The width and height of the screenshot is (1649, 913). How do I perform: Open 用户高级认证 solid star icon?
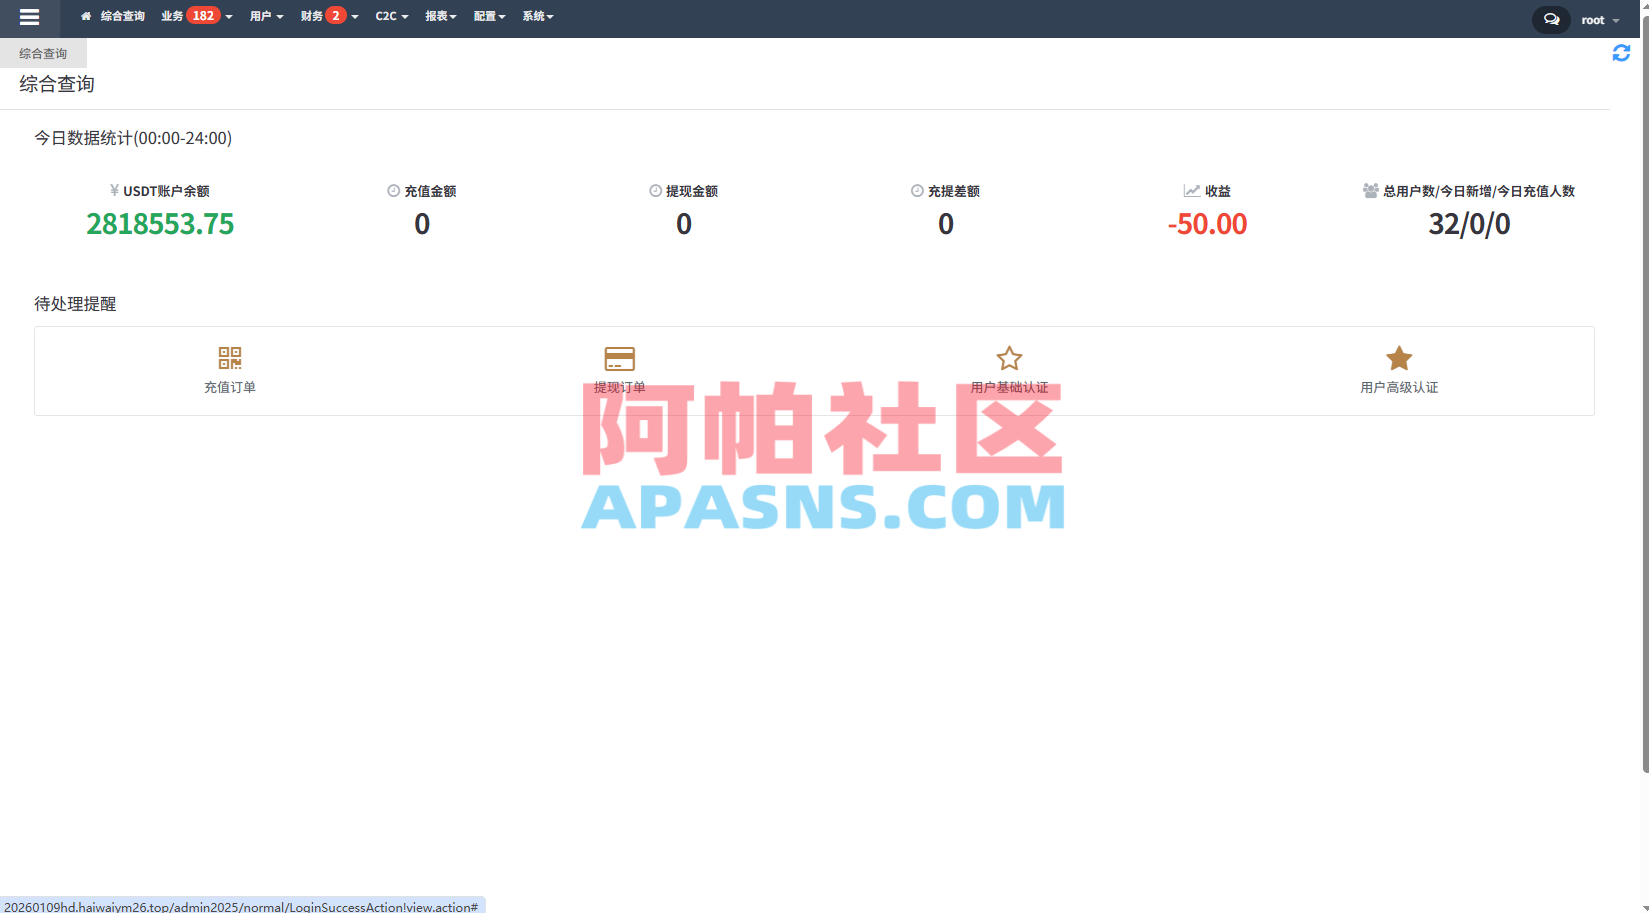1399,358
